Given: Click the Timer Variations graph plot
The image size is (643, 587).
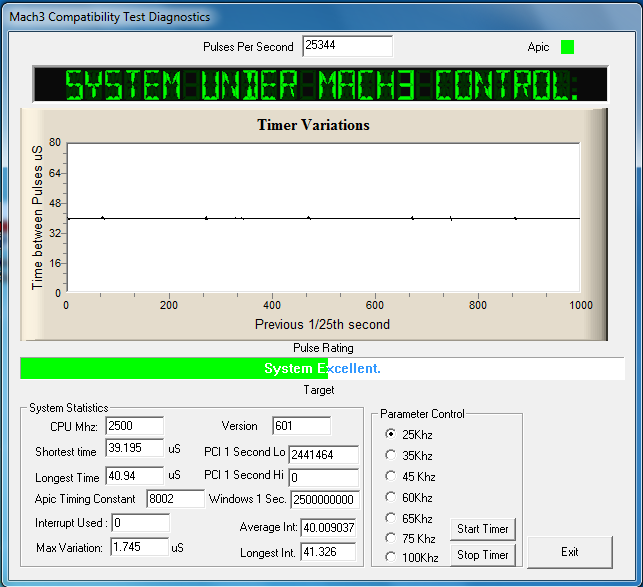Looking at the screenshot, I should click(324, 217).
